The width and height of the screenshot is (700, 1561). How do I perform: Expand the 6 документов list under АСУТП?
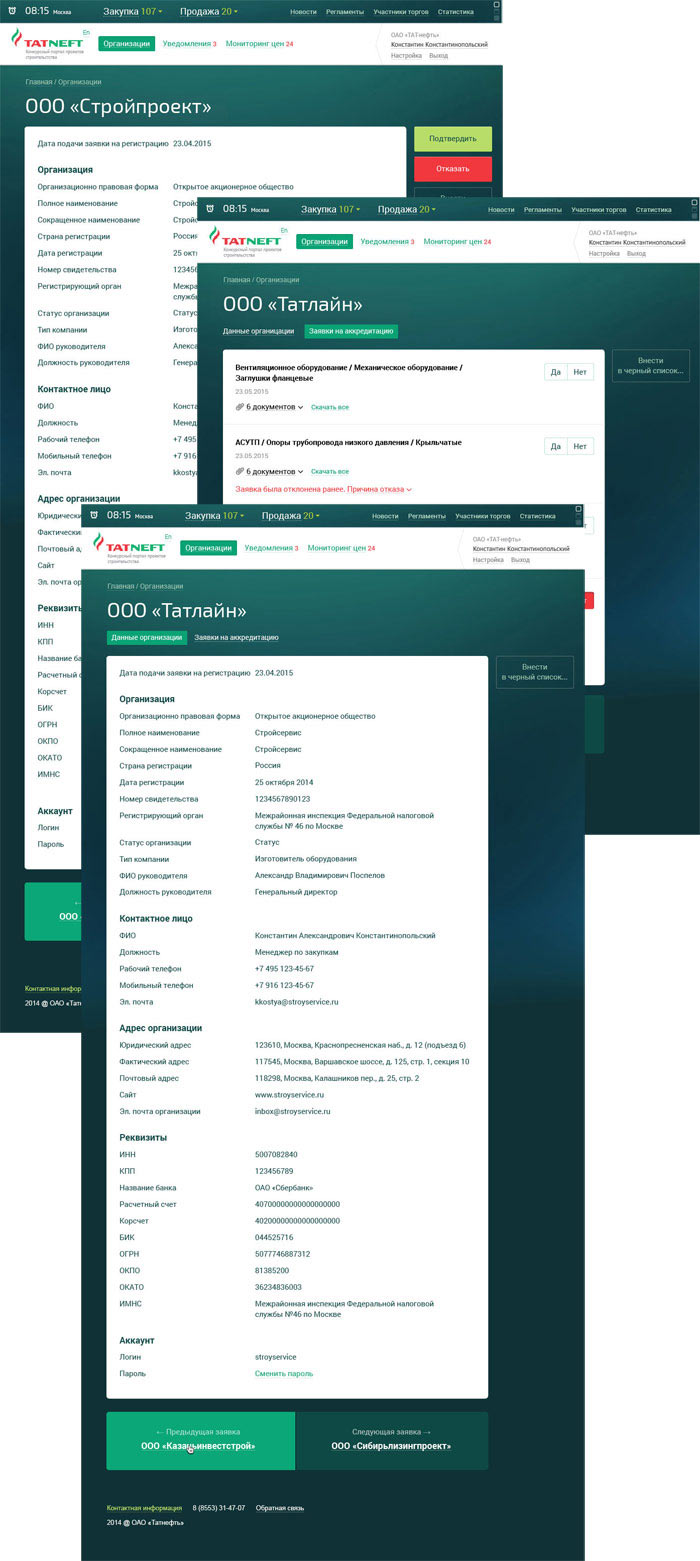coord(270,471)
